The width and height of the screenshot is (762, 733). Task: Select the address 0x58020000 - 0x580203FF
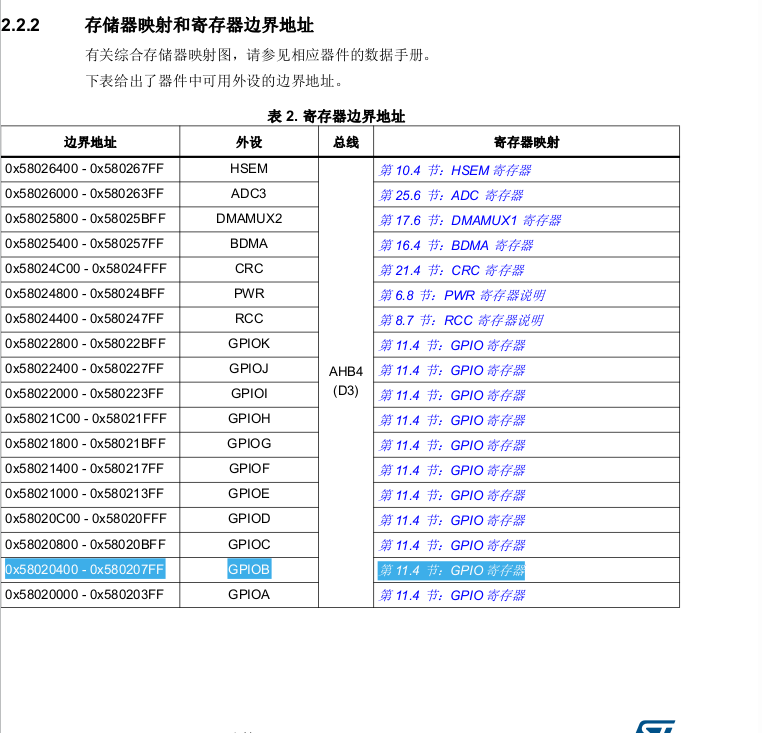pos(85,595)
